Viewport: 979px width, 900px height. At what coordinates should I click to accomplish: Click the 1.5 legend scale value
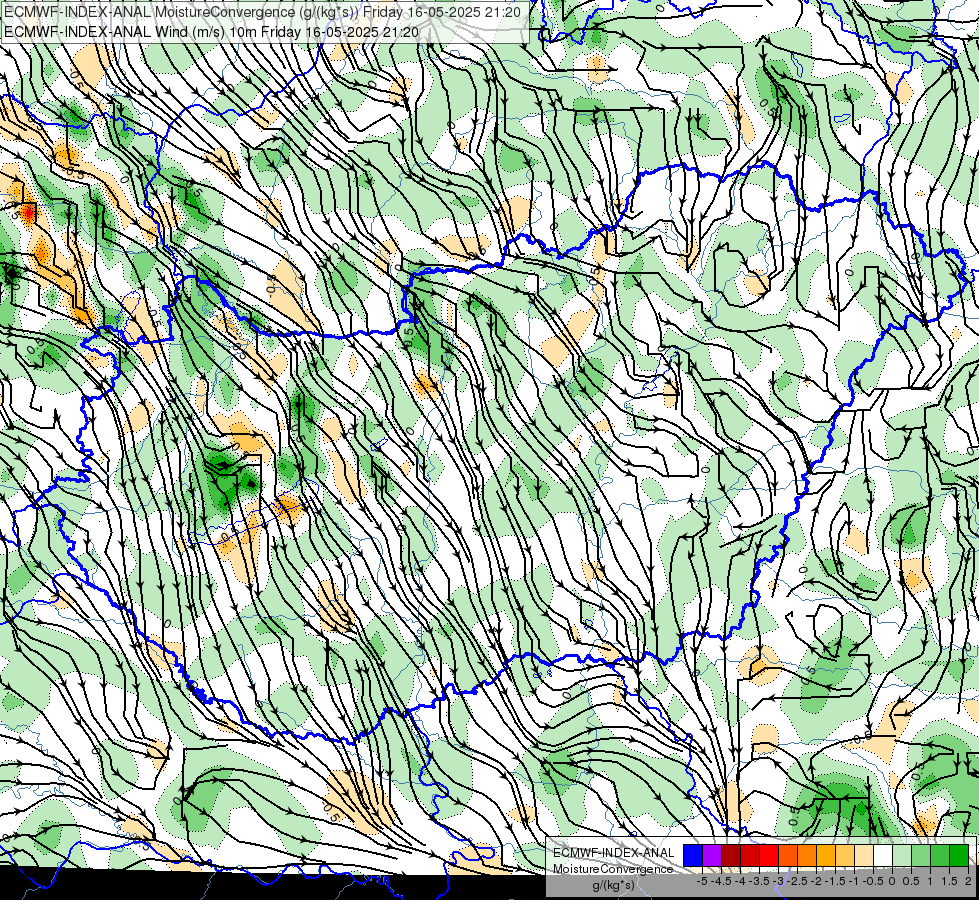tap(948, 881)
